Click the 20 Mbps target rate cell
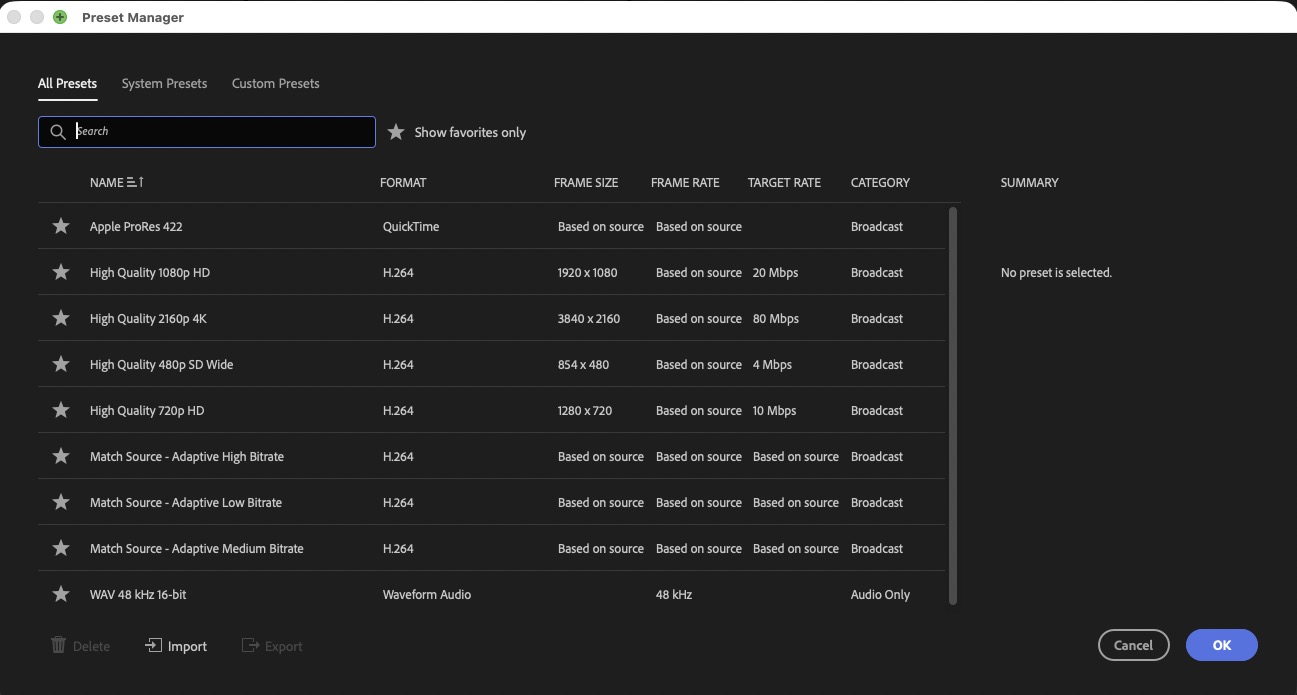1297x695 pixels. 775,272
